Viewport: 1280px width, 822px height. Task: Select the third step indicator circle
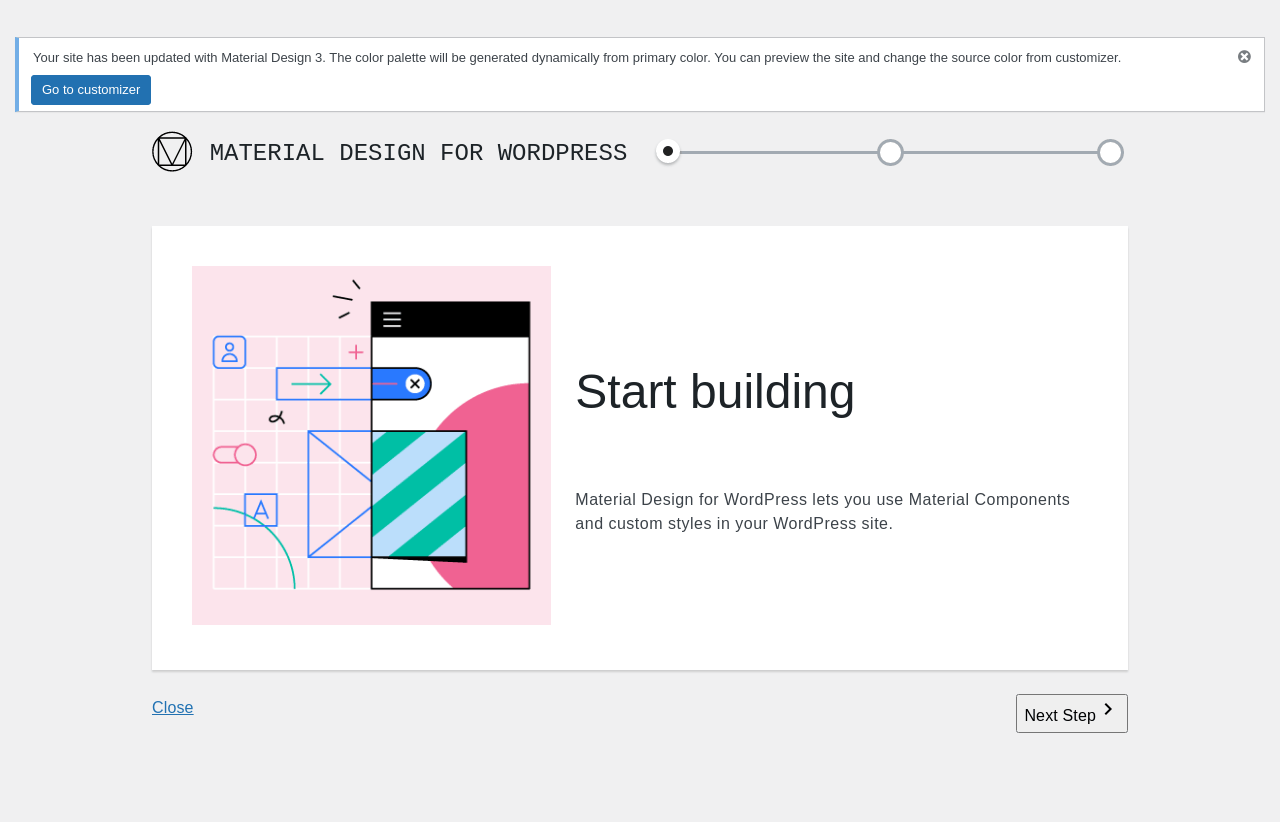(1110, 152)
